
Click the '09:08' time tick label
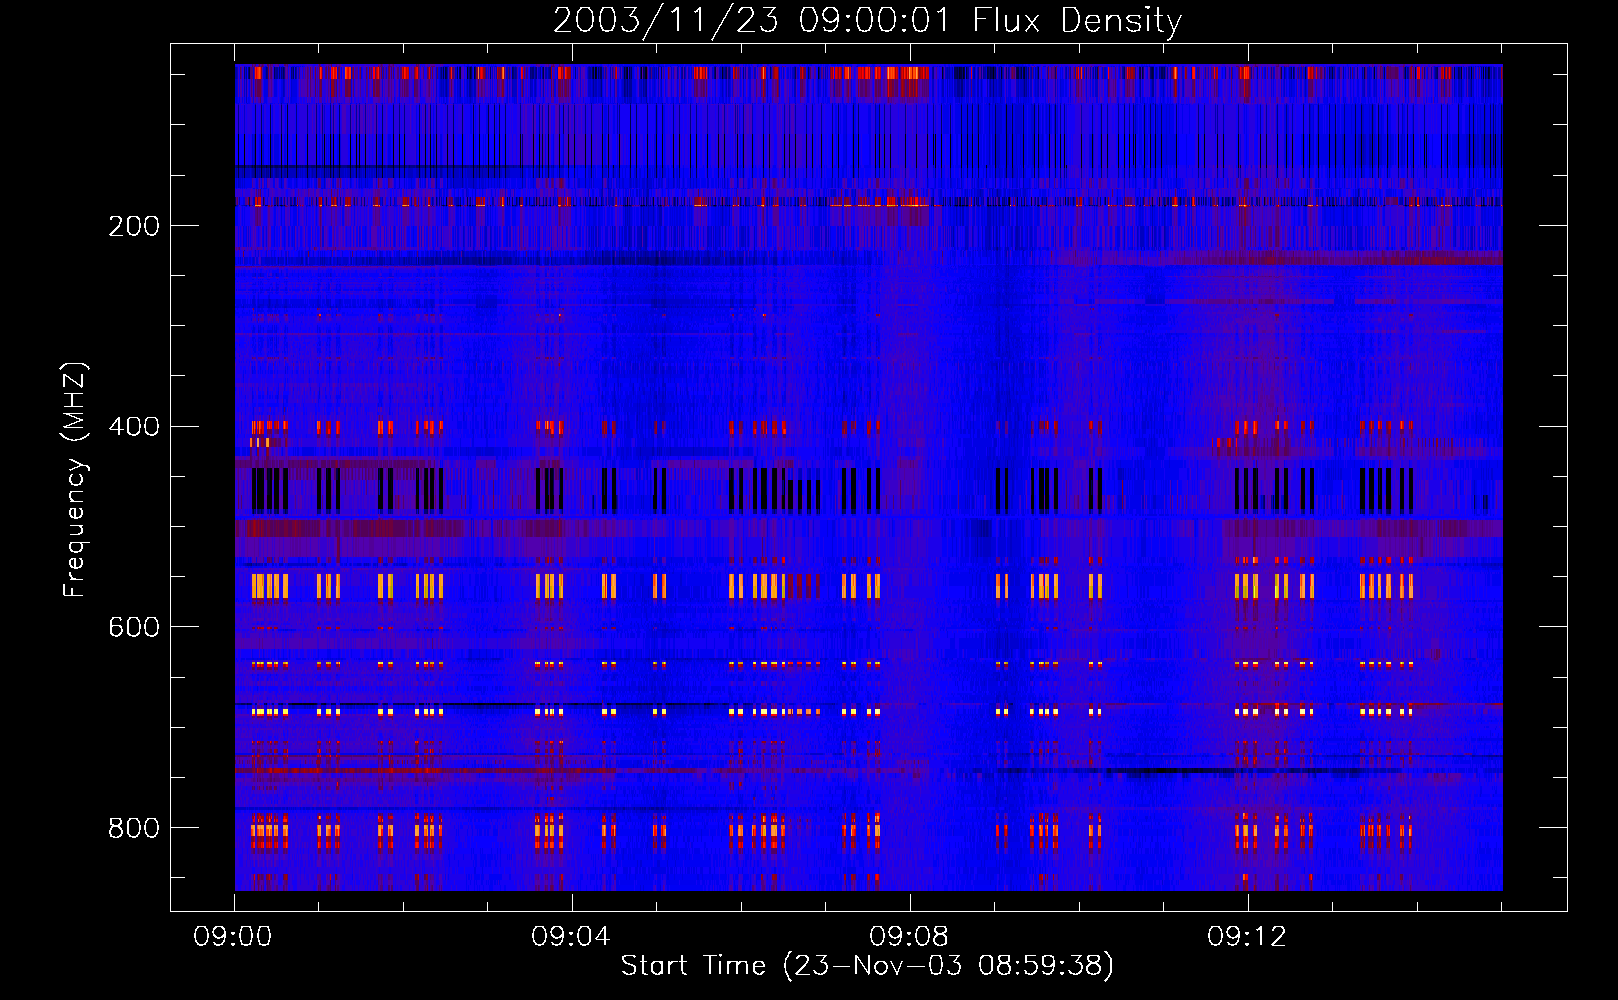coord(909,937)
